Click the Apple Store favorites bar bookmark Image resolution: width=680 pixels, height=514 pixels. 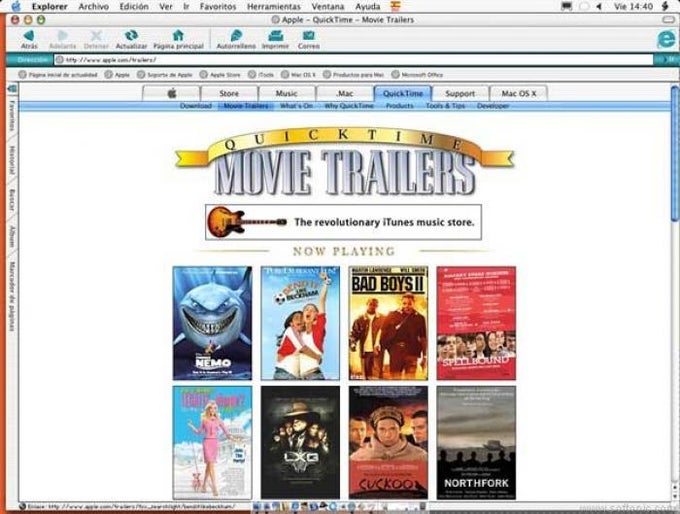tap(220, 75)
